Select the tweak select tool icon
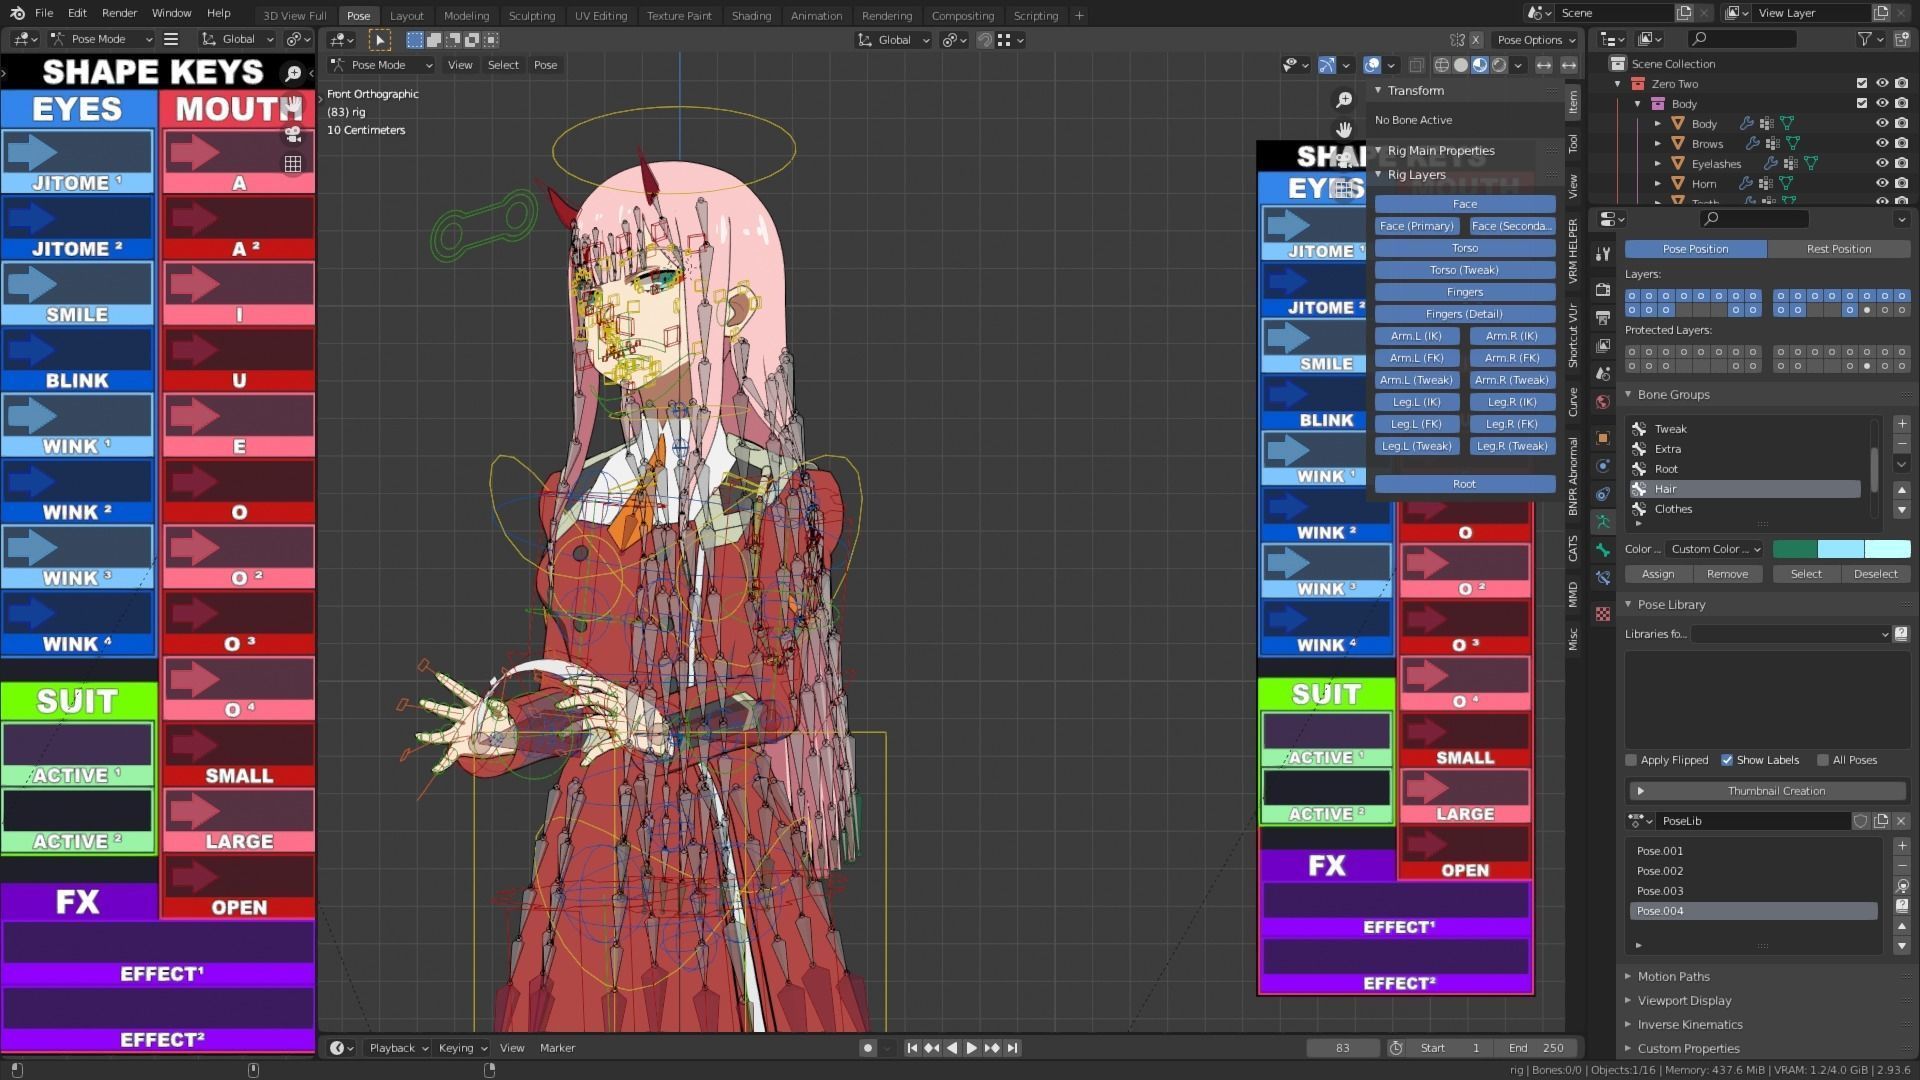Screen dimensions: 1920x1080 tap(380, 40)
